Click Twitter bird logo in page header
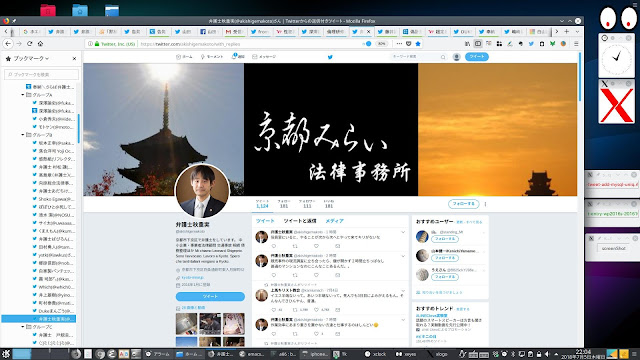The image size is (640, 360). point(330,57)
